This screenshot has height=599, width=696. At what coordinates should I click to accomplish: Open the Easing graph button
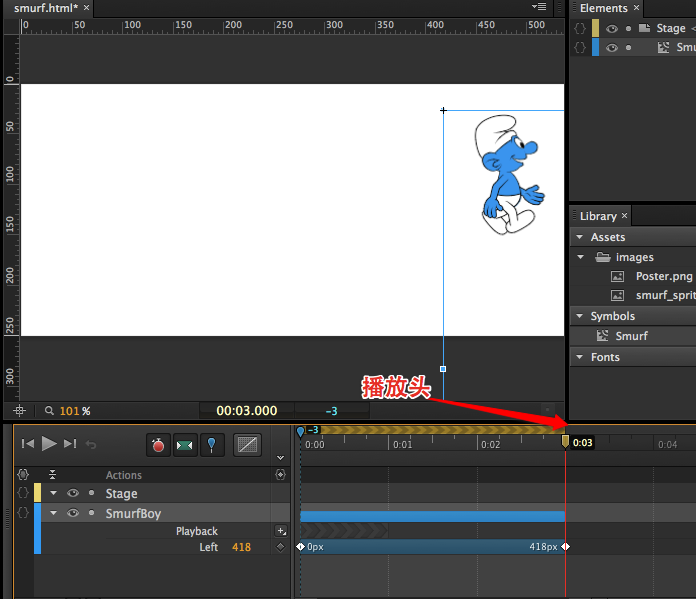point(247,444)
